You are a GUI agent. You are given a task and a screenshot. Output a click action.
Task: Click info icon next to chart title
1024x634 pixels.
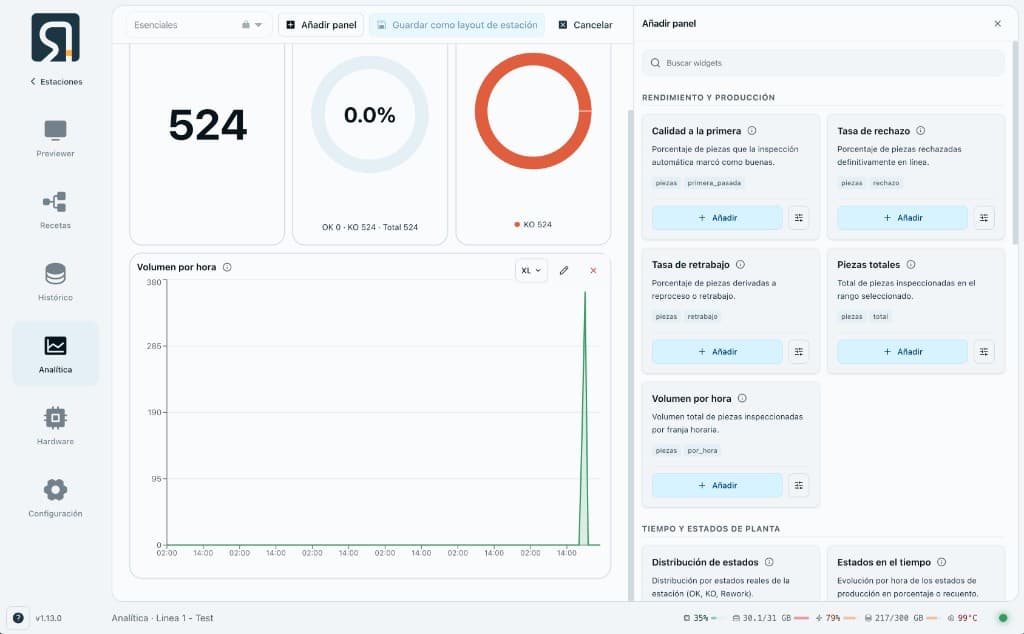click(x=227, y=267)
